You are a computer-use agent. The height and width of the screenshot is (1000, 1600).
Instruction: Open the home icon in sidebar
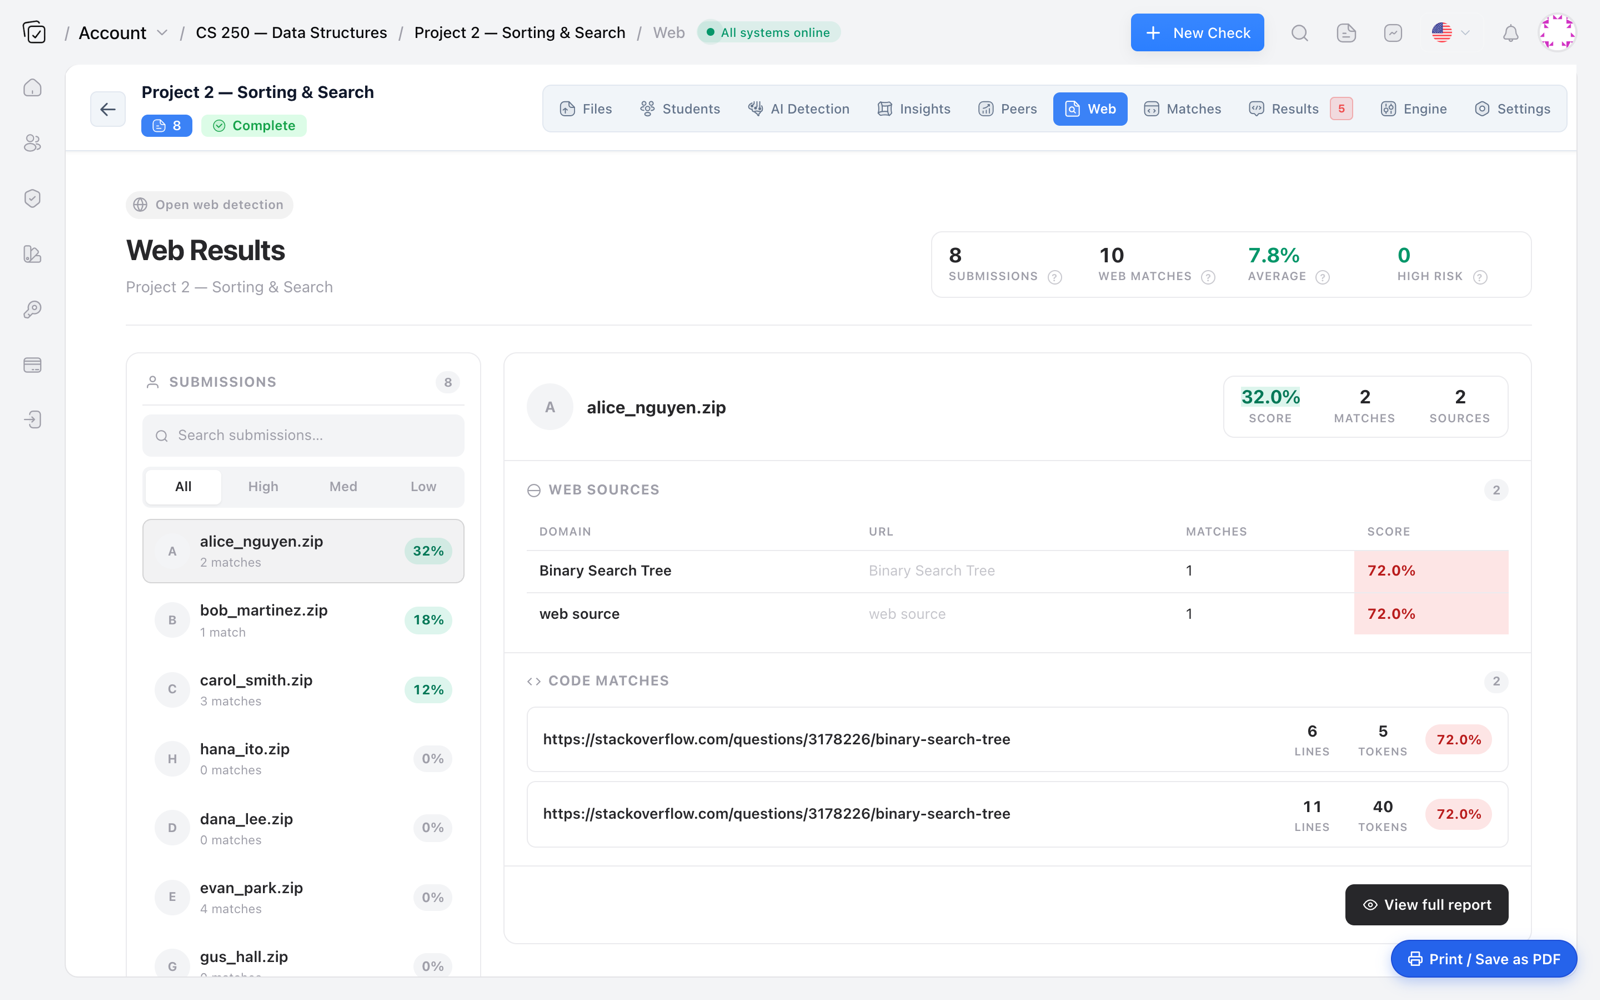point(33,88)
